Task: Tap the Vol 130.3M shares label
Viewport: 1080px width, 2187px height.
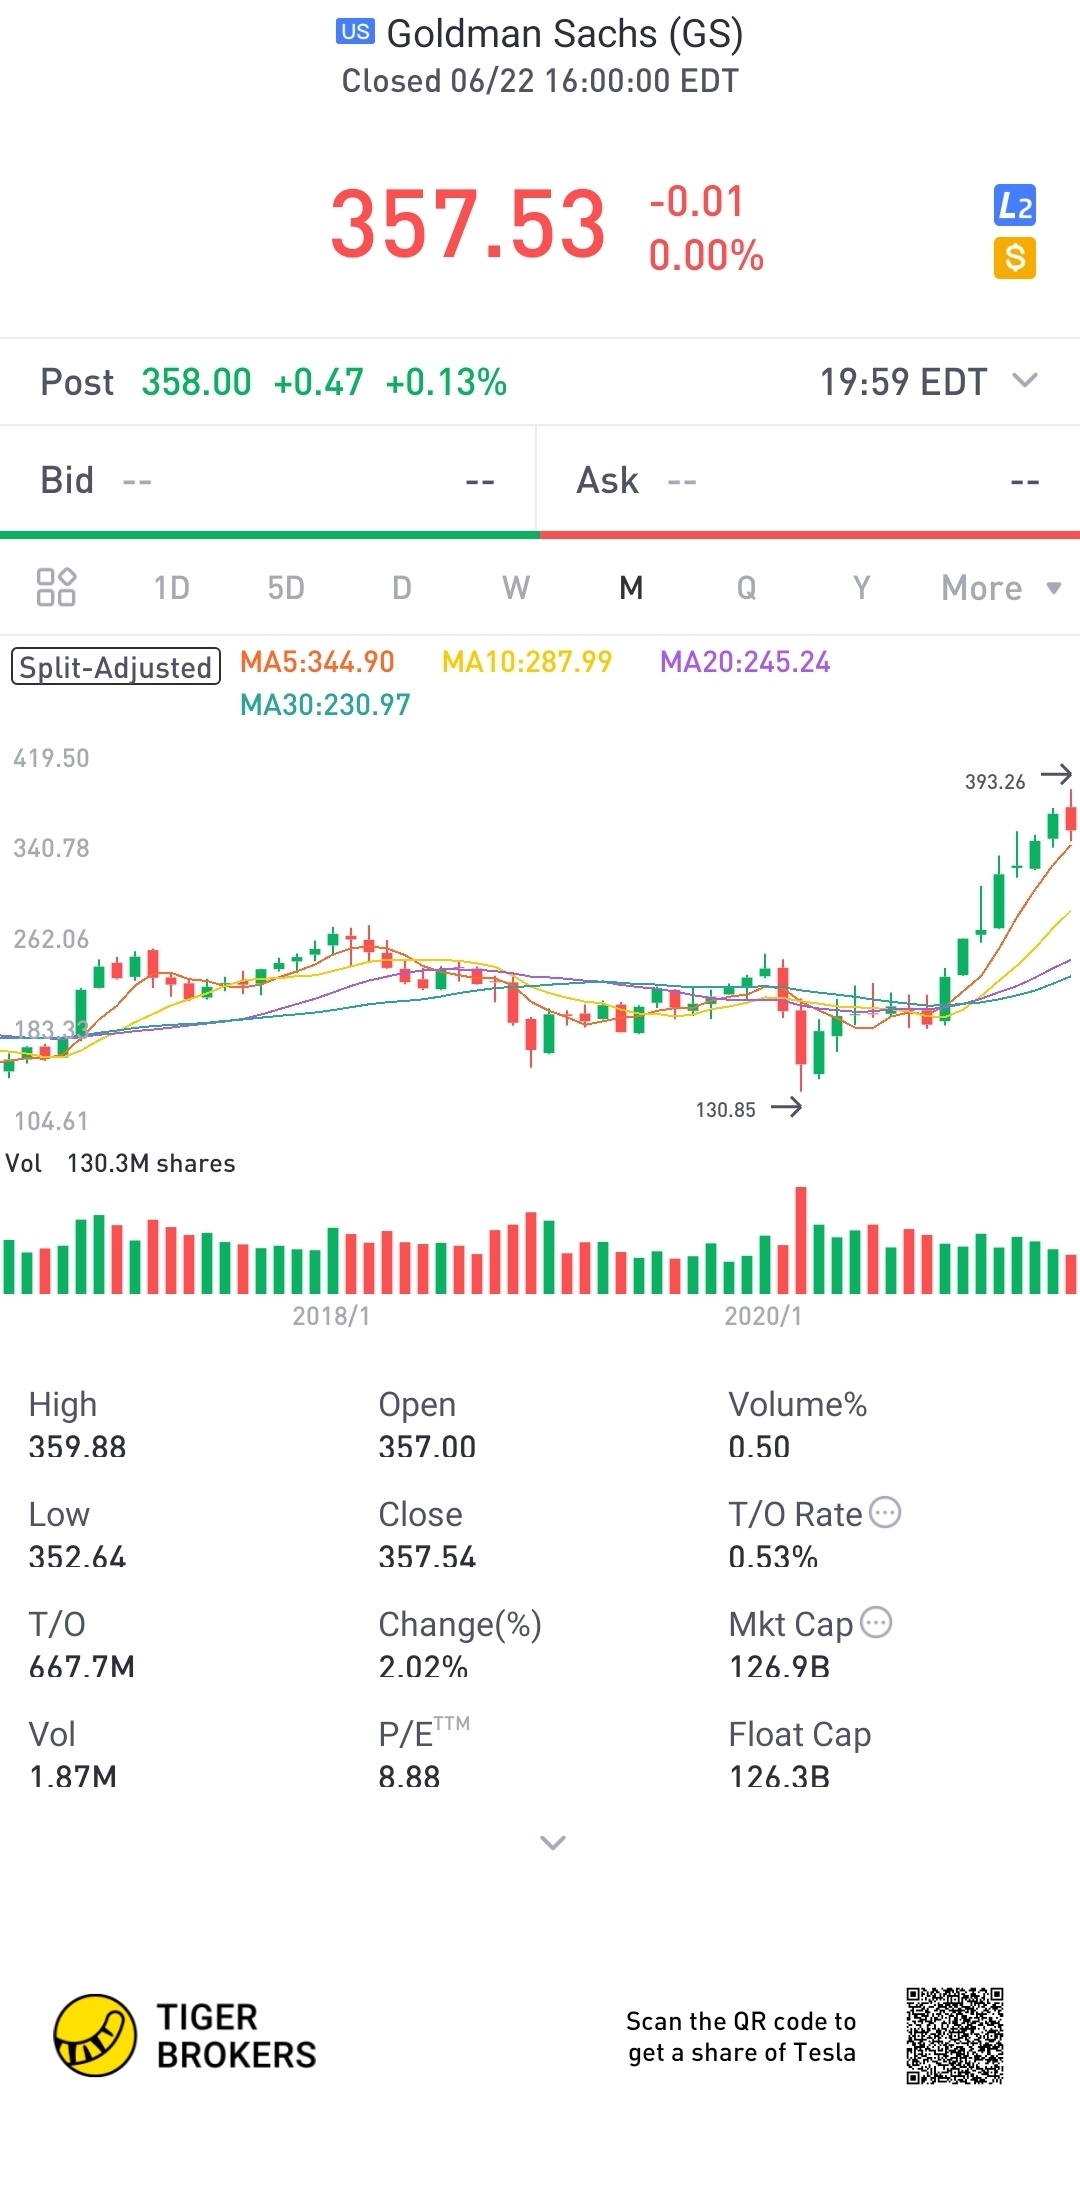Action: [x=120, y=1163]
